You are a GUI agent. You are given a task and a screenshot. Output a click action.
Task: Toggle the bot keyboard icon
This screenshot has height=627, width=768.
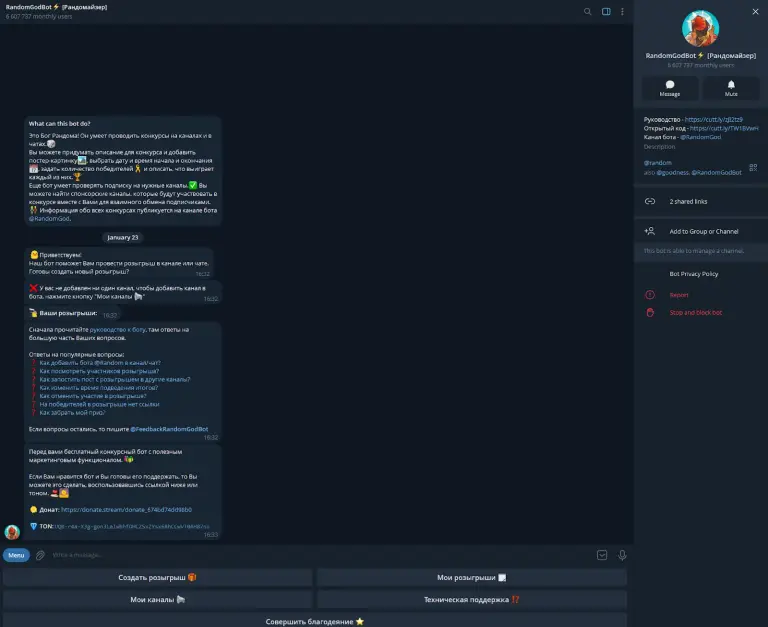(602, 555)
